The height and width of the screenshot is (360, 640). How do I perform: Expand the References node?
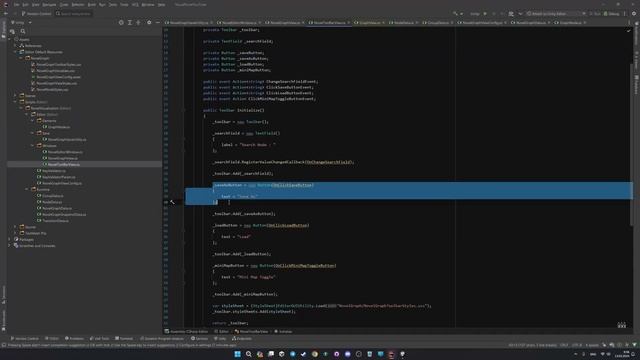[16, 46]
